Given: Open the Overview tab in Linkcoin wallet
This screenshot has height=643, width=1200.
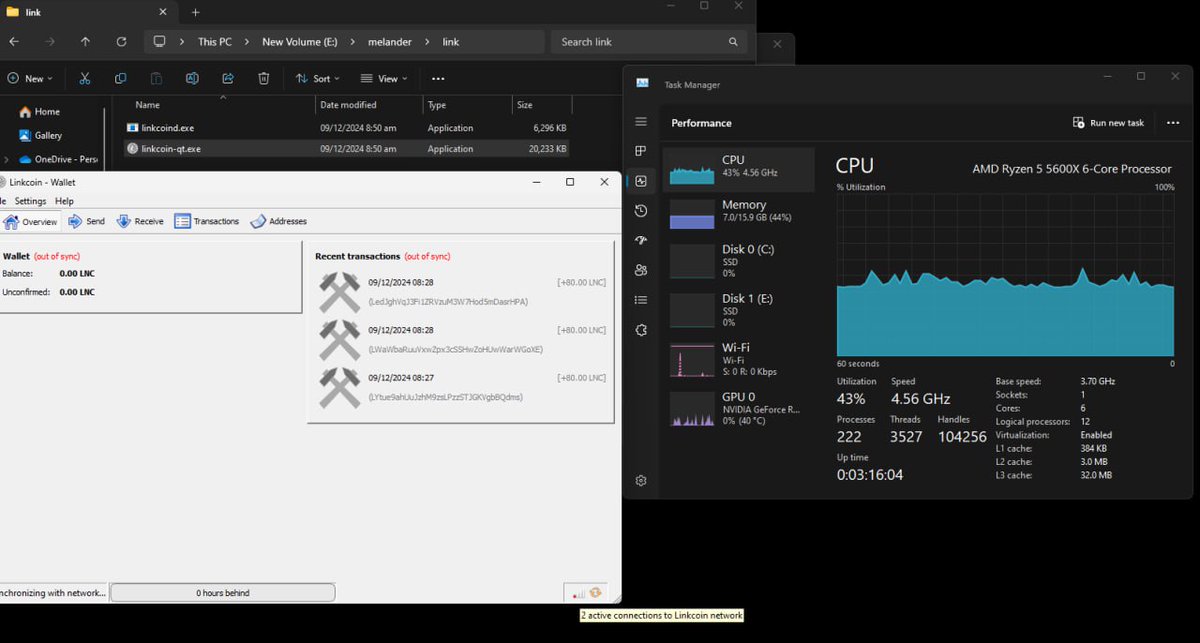Looking at the screenshot, I should (x=30, y=221).
